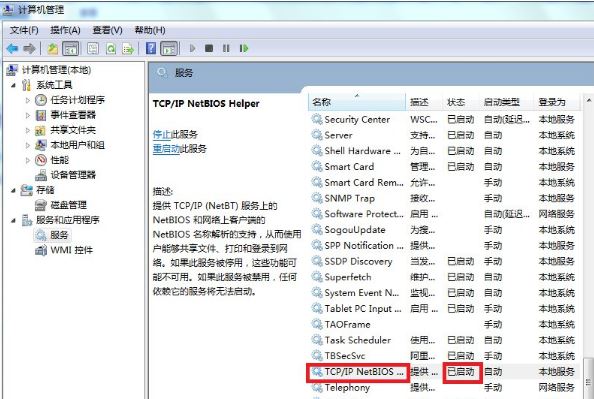Click the Restart service icon
594x399 pixels.
[x=244, y=49]
